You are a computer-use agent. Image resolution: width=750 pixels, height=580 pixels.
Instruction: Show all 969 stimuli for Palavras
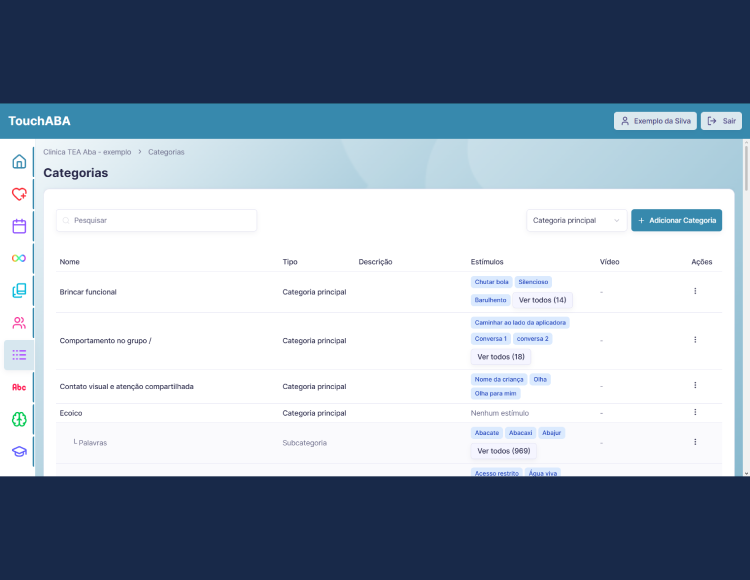point(504,451)
